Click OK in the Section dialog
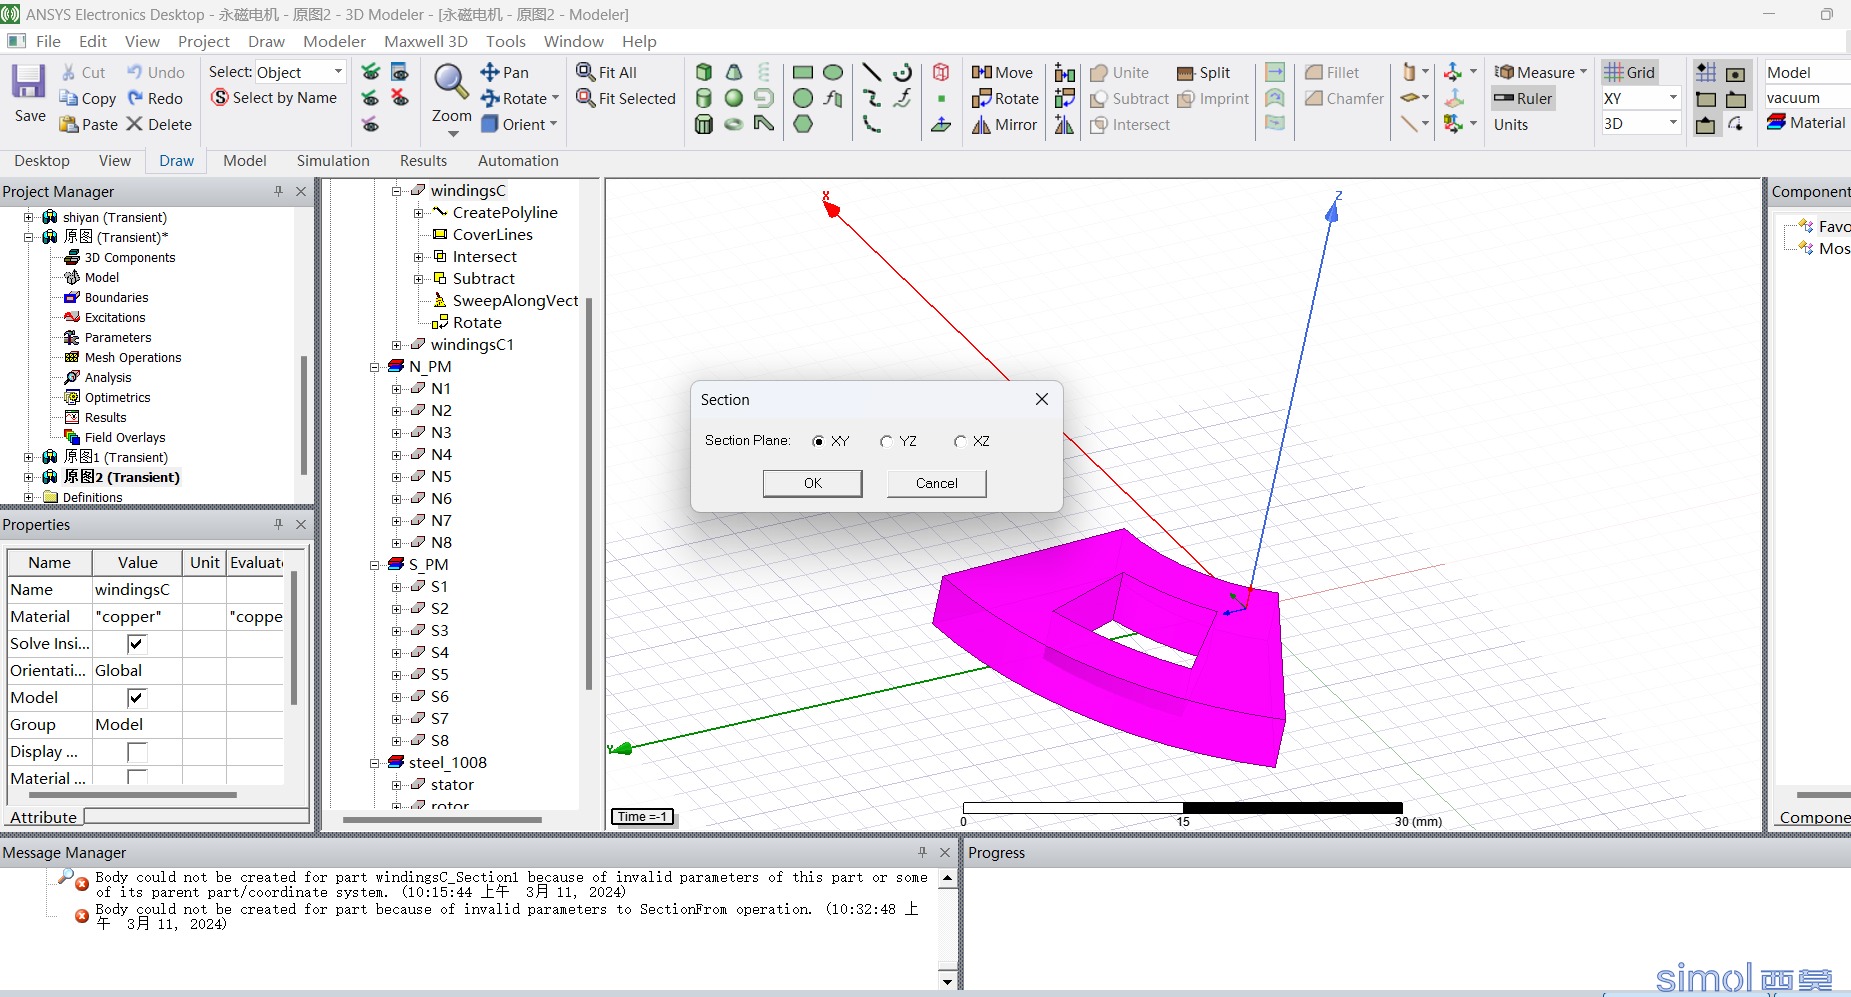Screen dimensions: 1851x997 812,483
